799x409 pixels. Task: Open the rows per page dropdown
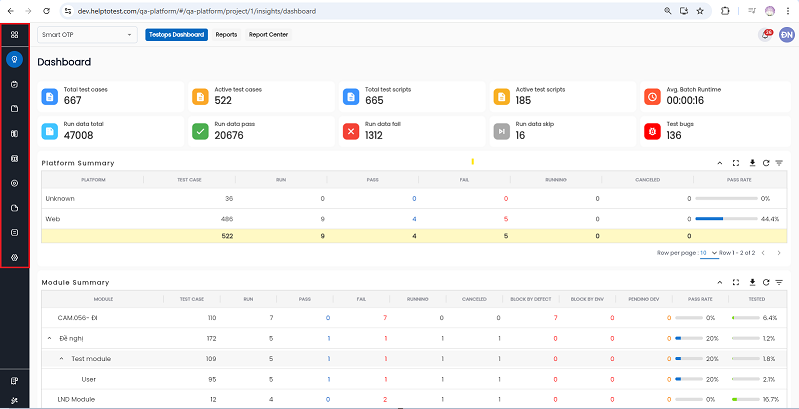(x=708, y=253)
